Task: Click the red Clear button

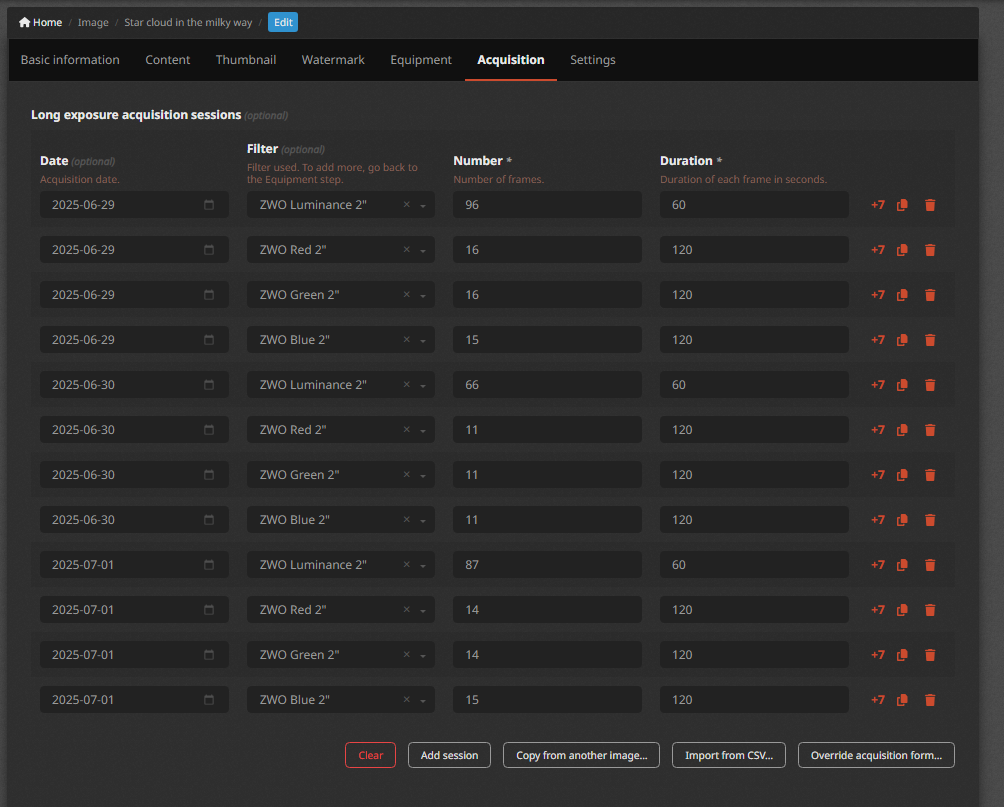Action: click(x=370, y=755)
